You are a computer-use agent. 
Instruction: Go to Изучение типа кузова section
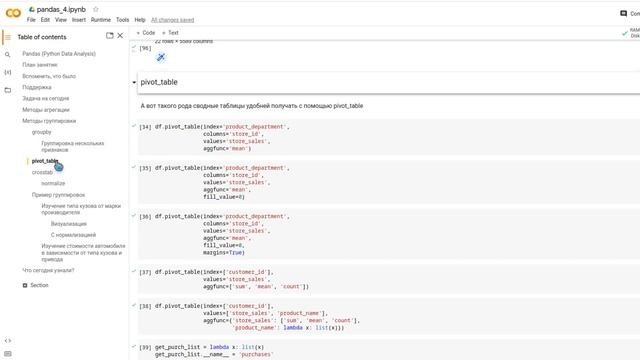coord(81,209)
